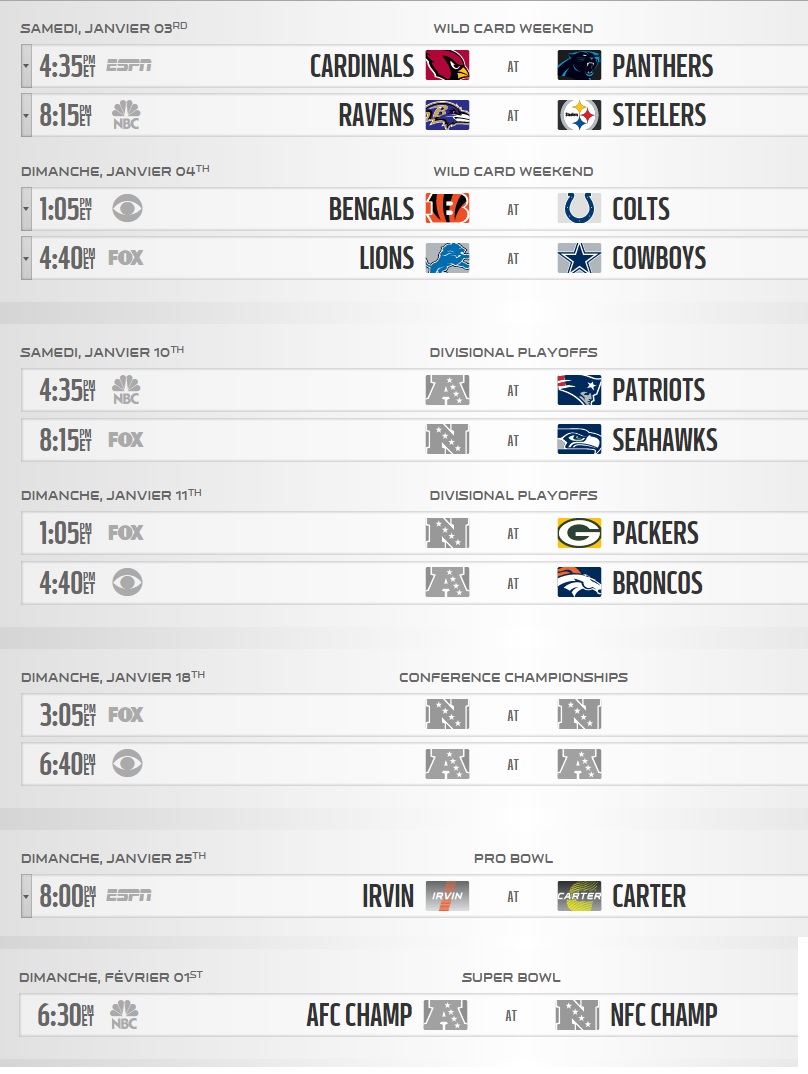This screenshot has height=1074, width=808.
Task: Click the COWBOYS team name
Action: tap(659, 258)
